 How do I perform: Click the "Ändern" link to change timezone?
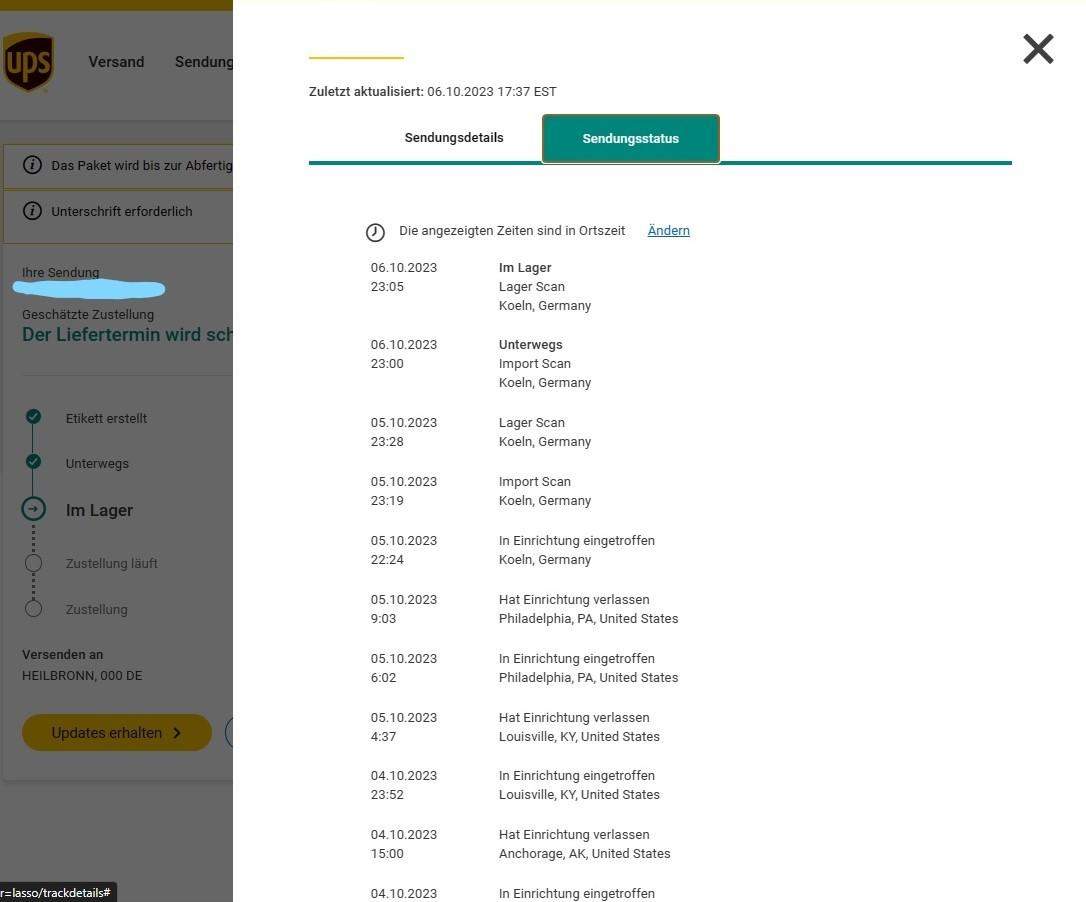668,230
